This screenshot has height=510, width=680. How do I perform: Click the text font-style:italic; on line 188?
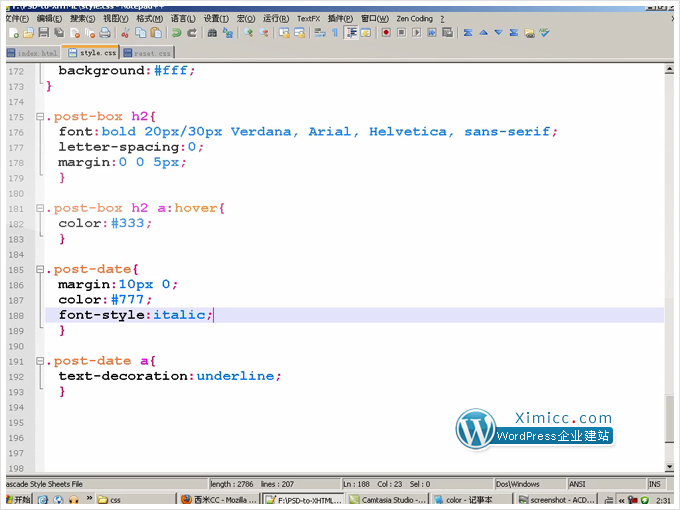click(136, 315)
